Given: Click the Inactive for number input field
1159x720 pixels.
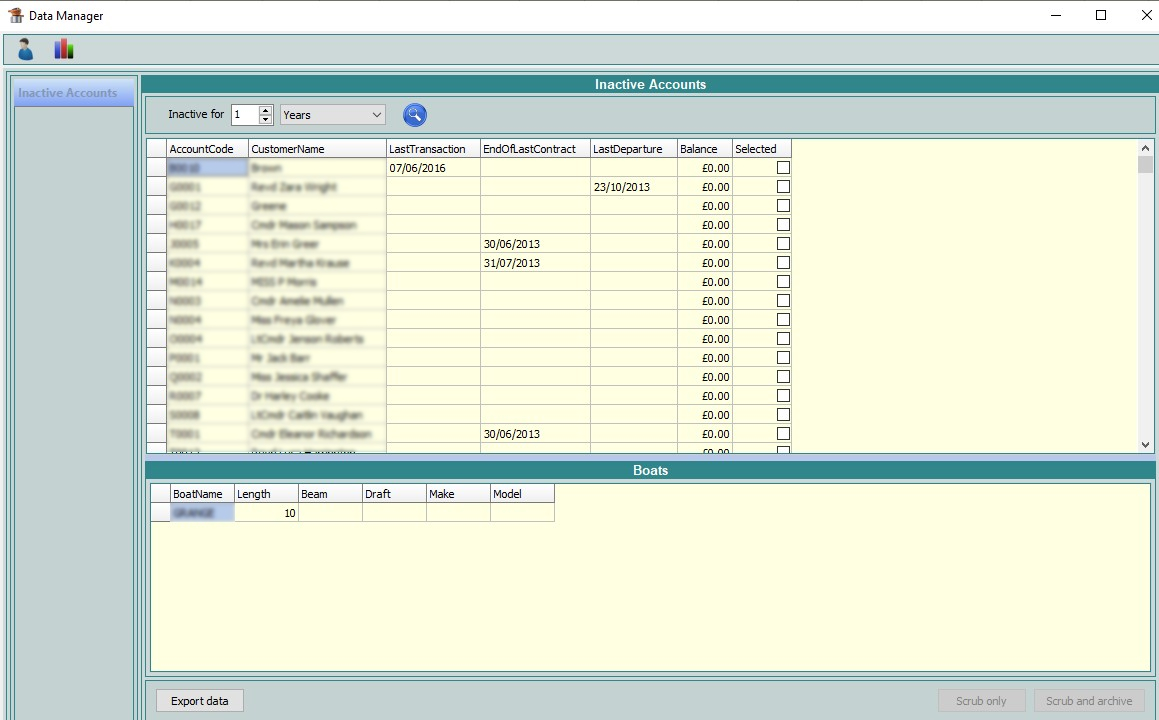Looking at the screenshot, I should (x=245, y=115).
